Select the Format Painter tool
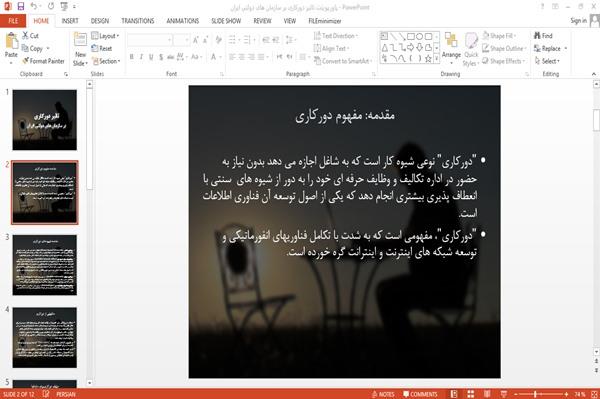This screenshot has width=600, height=399. tap(43, 61)
